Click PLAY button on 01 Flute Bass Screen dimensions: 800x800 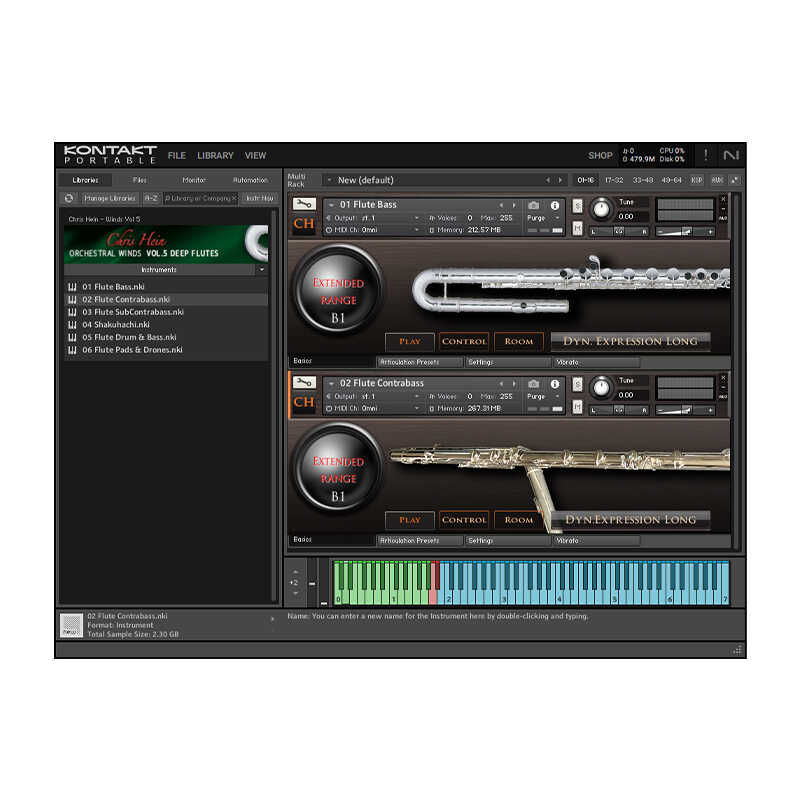pyautogui.click(x=410, y=342)
